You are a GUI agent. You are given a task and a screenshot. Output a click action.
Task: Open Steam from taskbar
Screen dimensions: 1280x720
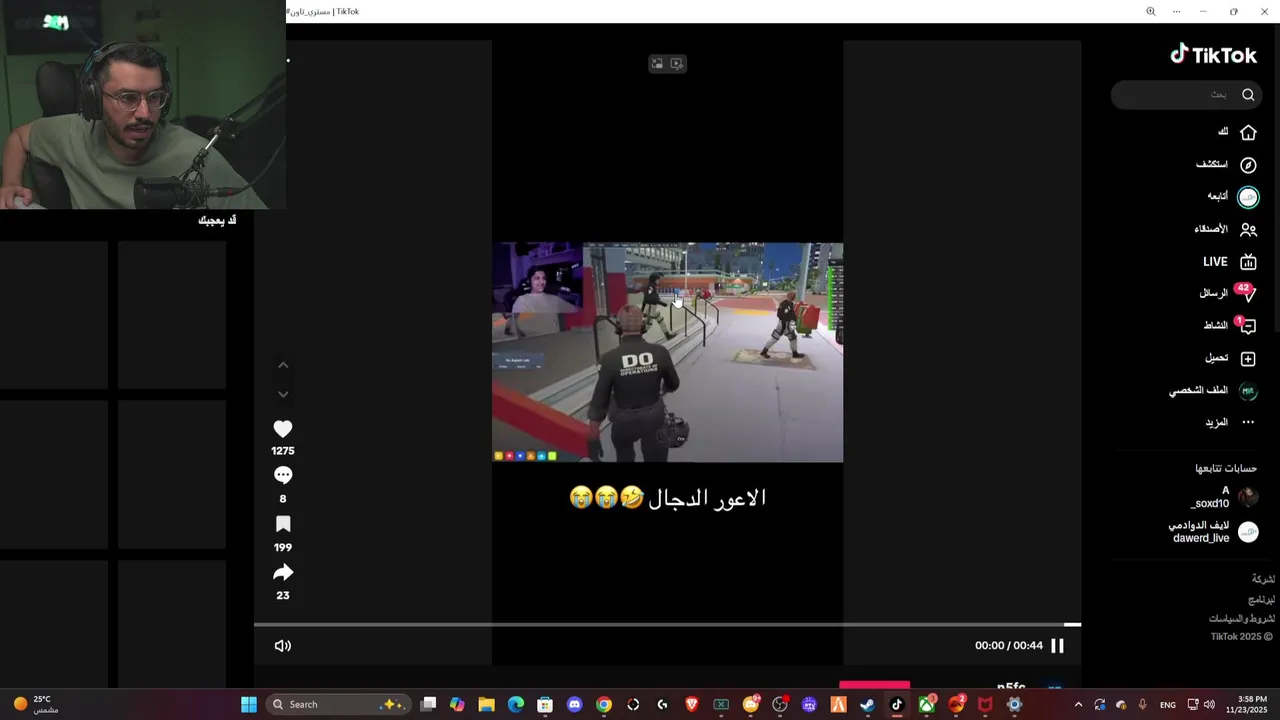(867, 705)
